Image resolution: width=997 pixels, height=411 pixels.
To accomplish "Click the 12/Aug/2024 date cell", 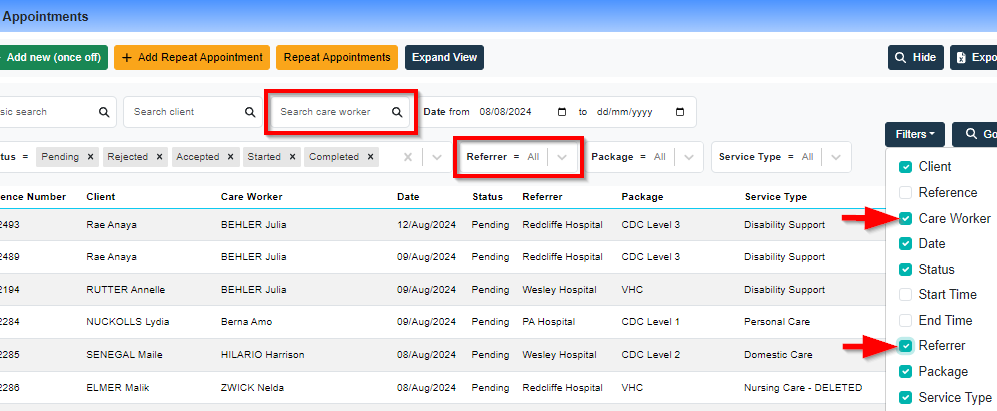I will click(x=427, y=225).
